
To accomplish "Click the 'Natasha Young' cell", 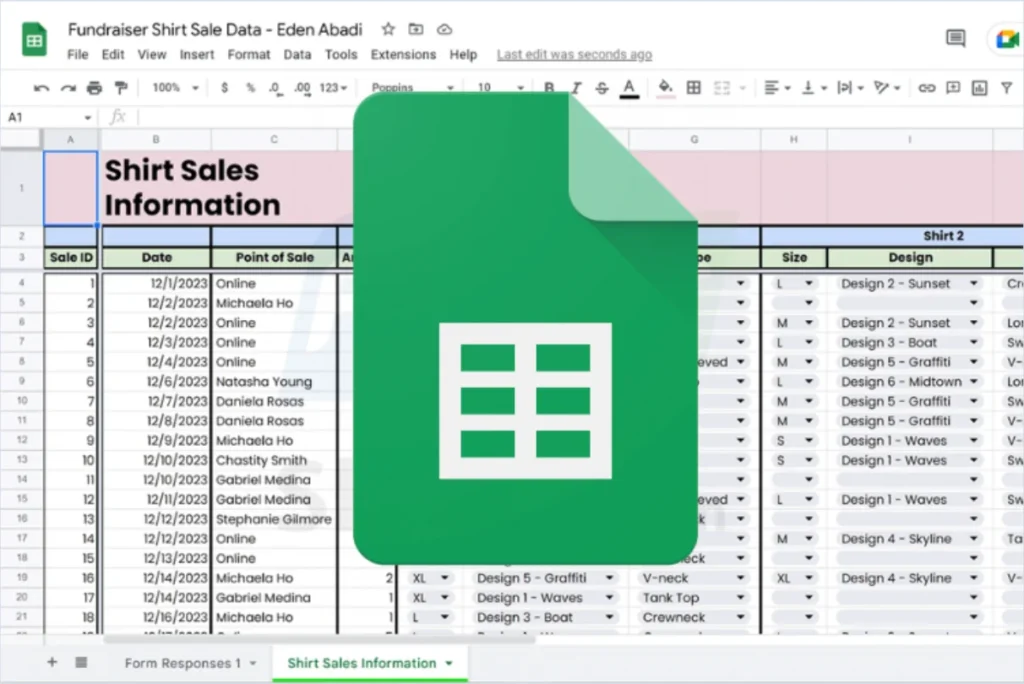I will click(274, 382).
